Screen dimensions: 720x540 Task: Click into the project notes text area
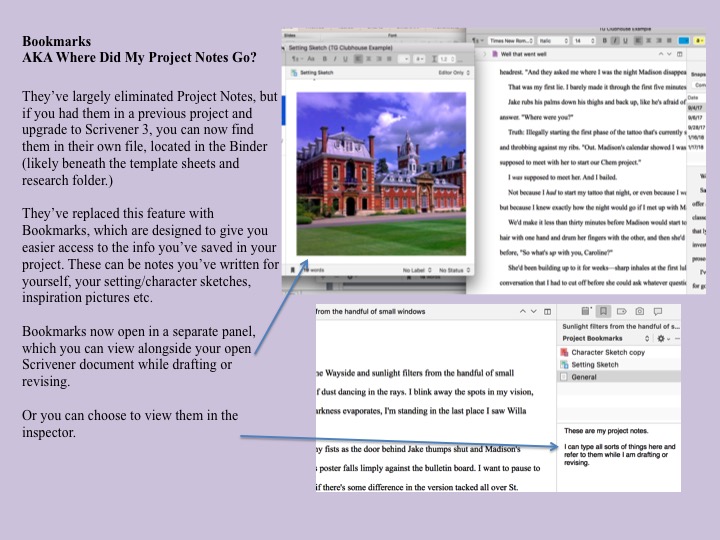tap(619, 457)
